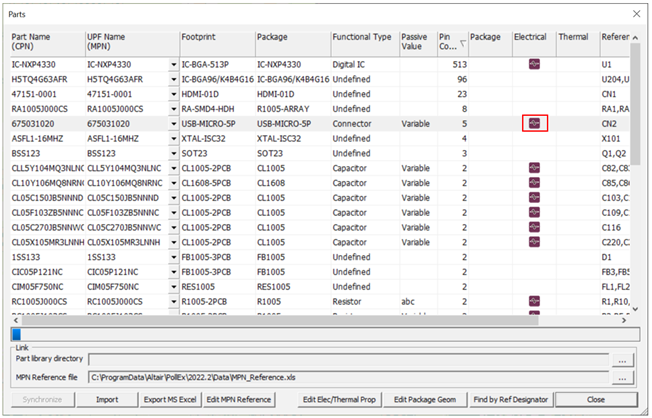The width and height of the screenshot is (652, 418).
Task: Expand the Passive Value dropdown for RC1005J000CS
Action: coord(431,300)
